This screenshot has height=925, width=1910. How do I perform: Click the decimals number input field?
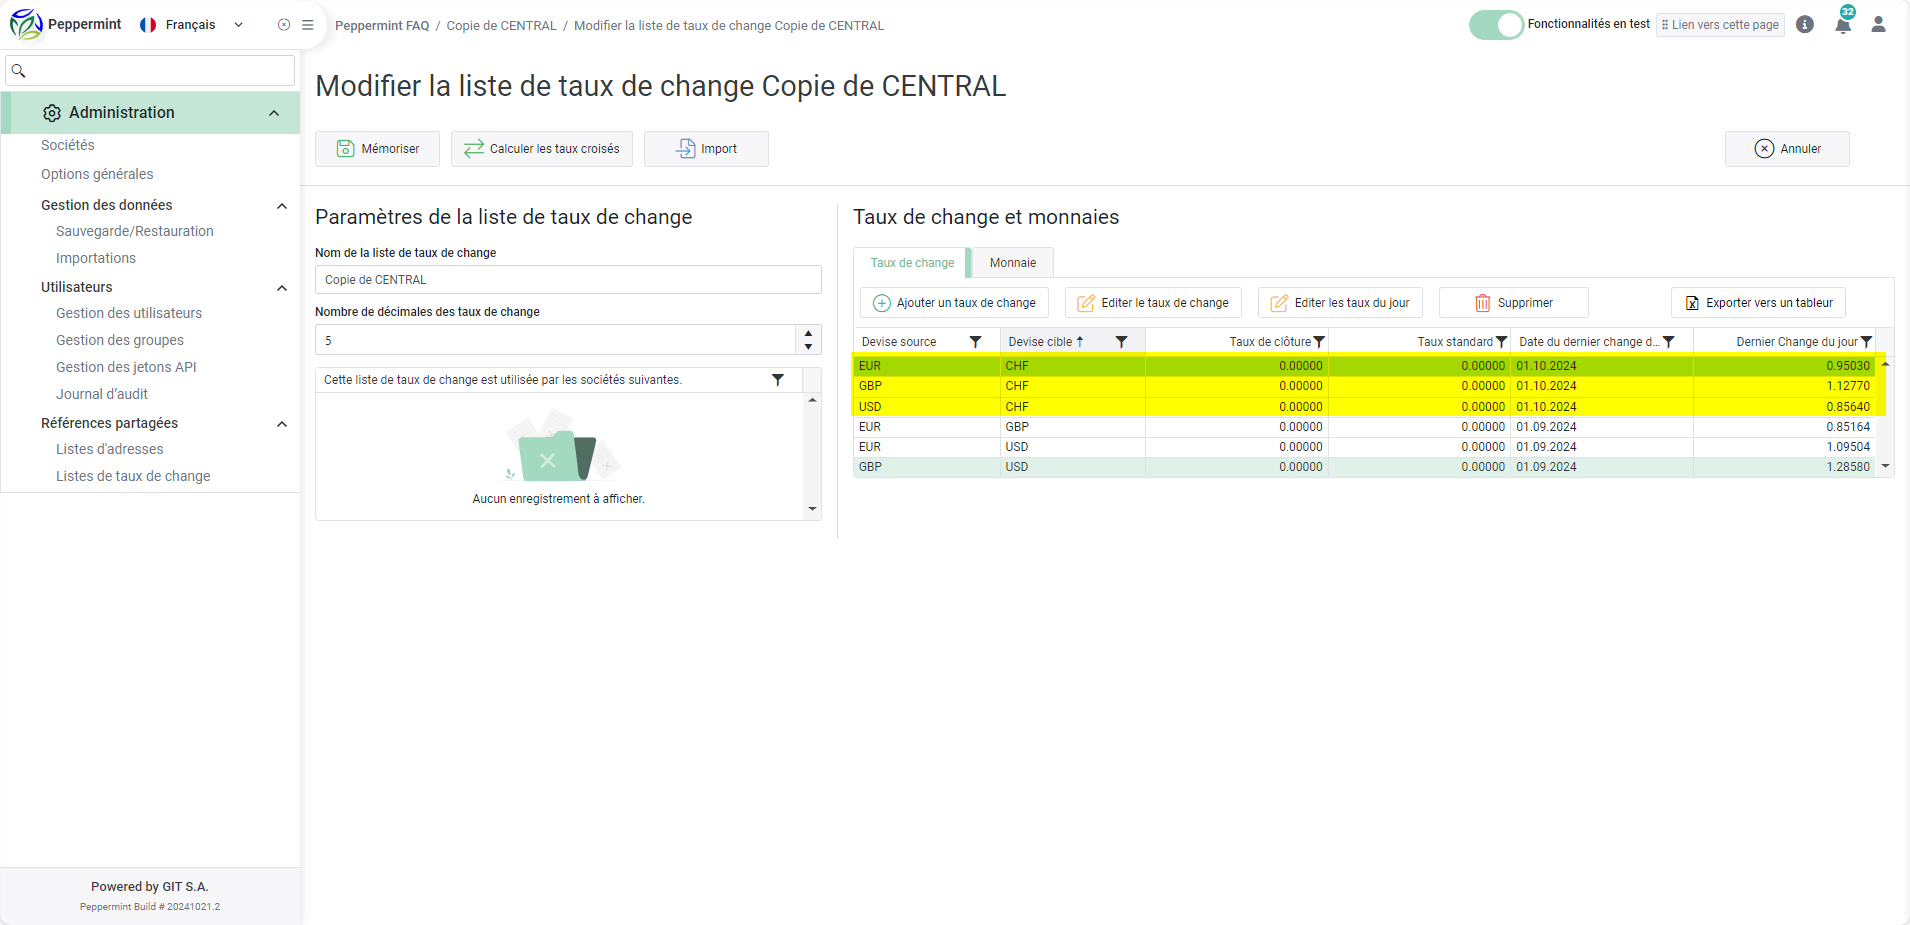[556, 340]
